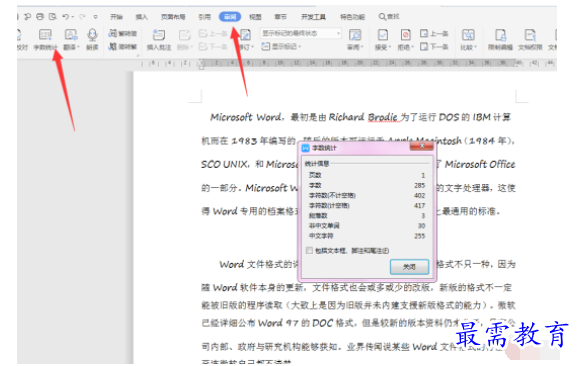This screenshot has height=366, width=577.
Task: Click the 中文字符 255 row
Action: [x=367, y=236]
